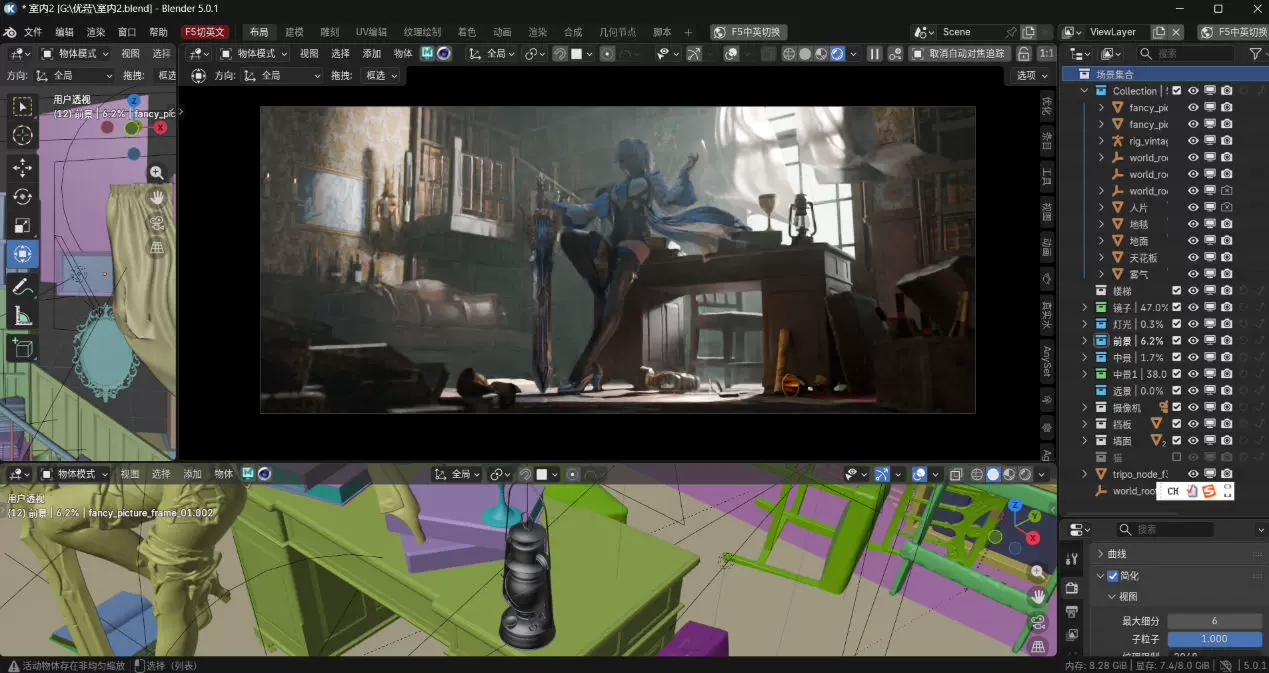Switch to the UV编辑 workspace tab
The image size is (1269, 673).
pos(371,32)
